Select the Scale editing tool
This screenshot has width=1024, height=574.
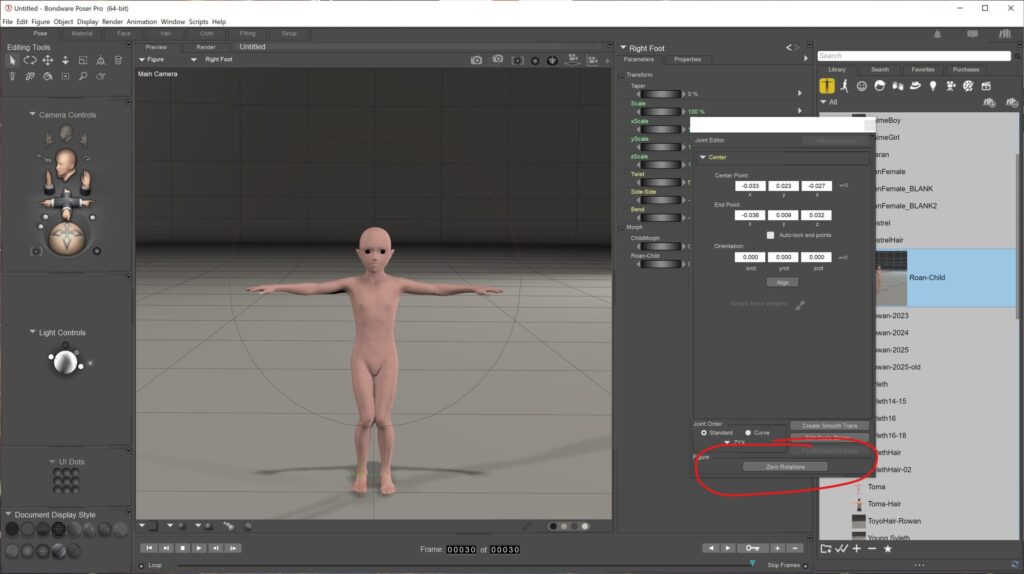click(83, 60)
